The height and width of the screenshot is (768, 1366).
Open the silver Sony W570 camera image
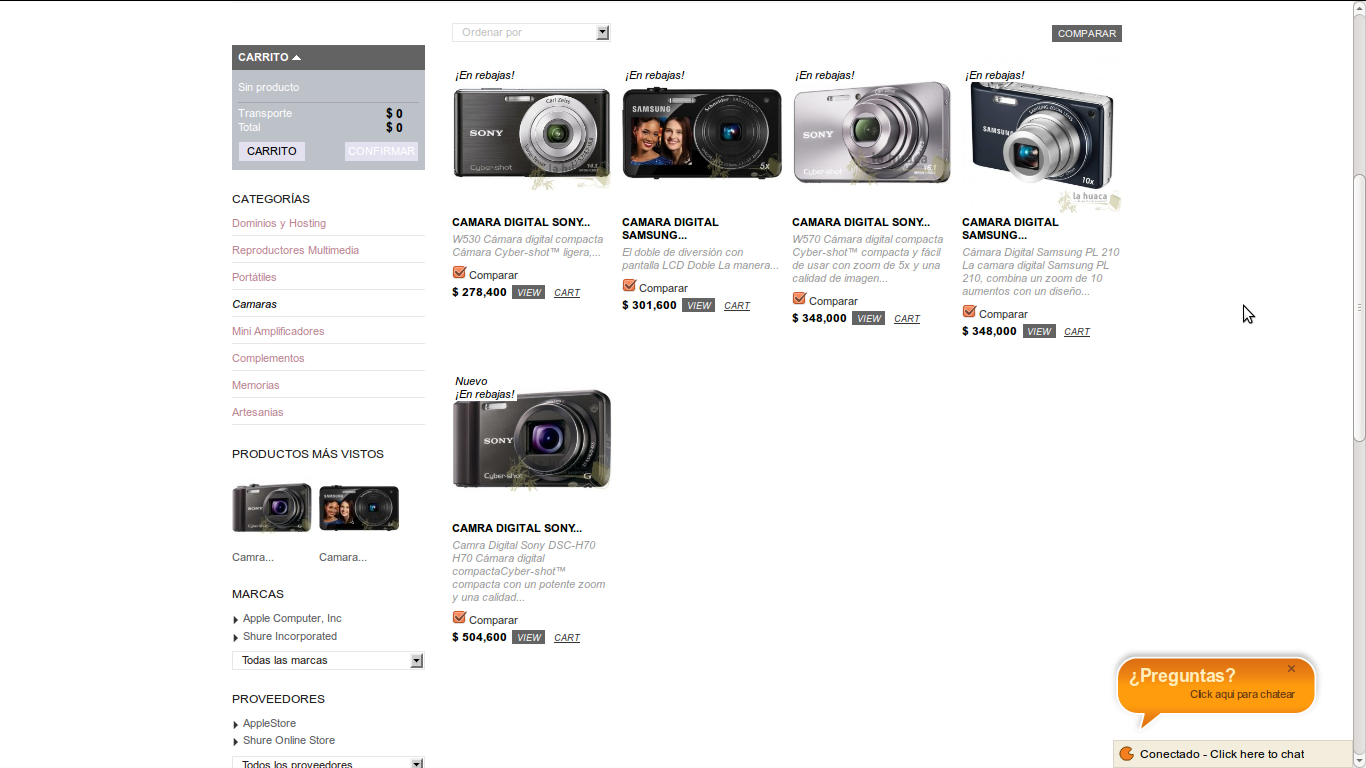pos(871,133)
